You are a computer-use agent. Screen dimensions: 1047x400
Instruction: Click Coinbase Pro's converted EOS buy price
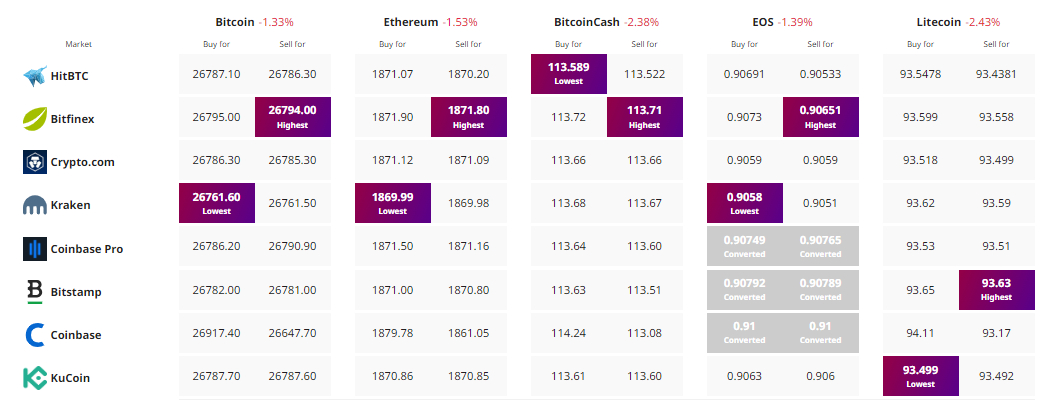[744, 248]
